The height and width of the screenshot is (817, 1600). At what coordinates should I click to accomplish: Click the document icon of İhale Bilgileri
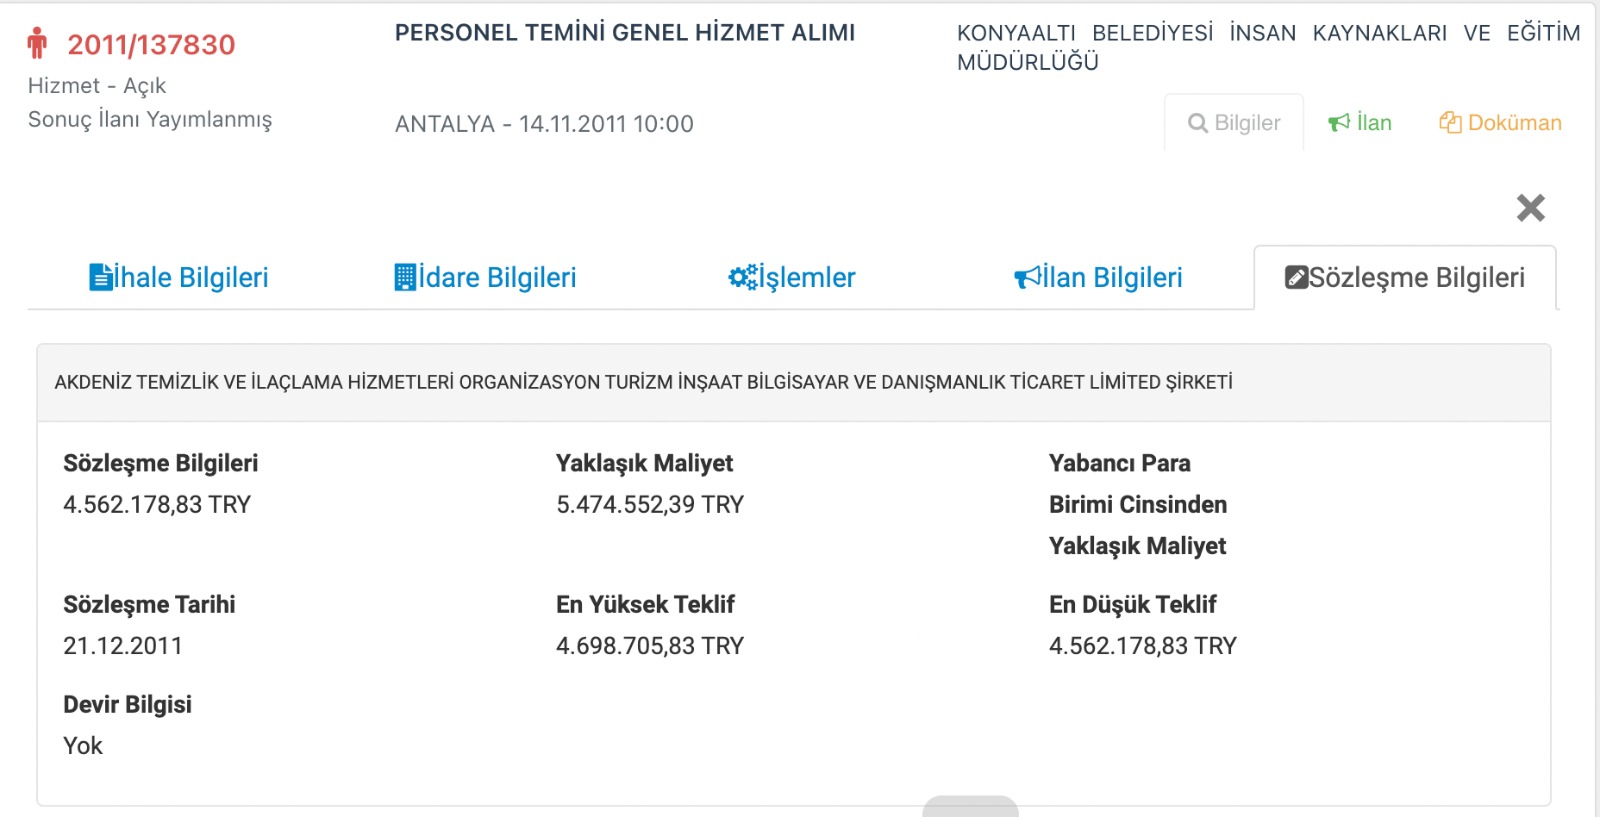(100, 277)
